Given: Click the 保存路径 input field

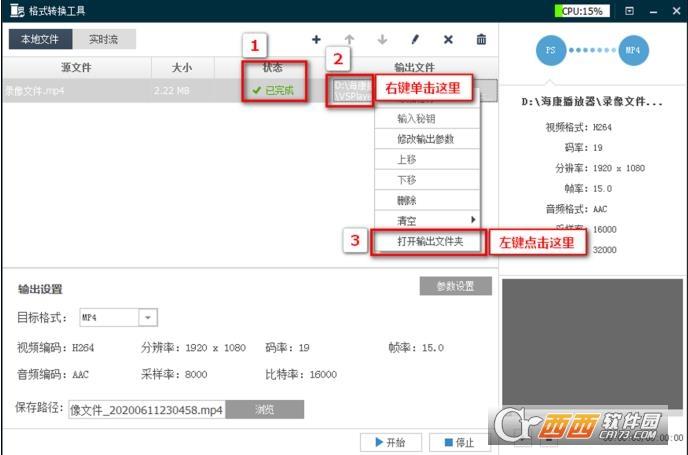Looking at the screenshot, I should coord(147,410).
